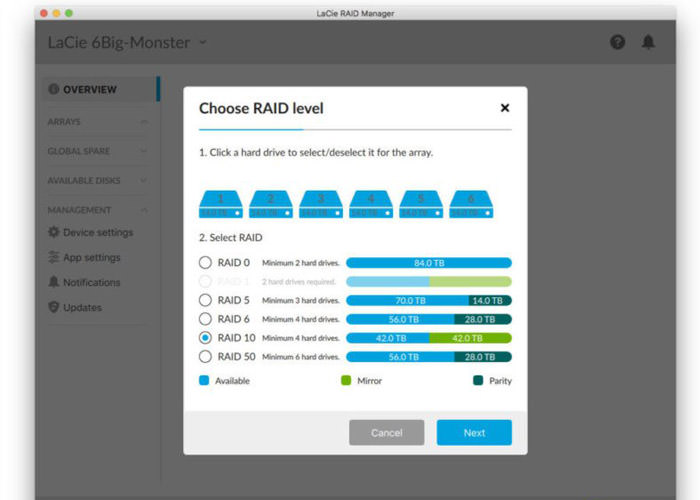Click the Device settings gear icon
This screenshot has width=700, height=500.
pos(54,232)
